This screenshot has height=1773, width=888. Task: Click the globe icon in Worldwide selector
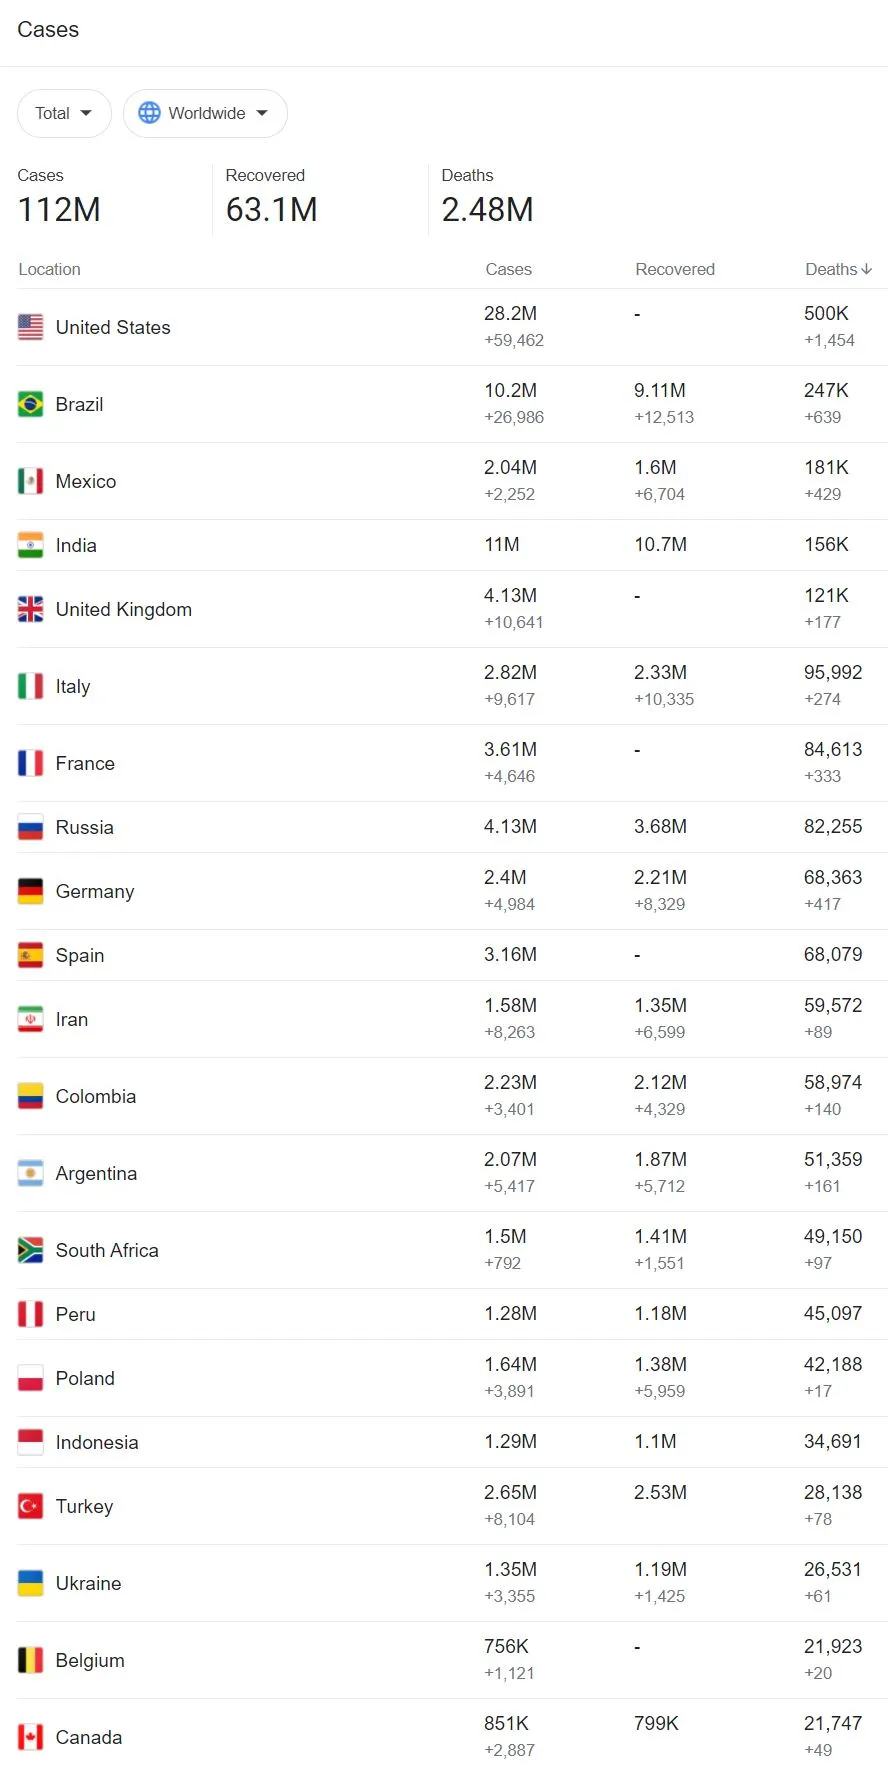click(x=149, y=113)
